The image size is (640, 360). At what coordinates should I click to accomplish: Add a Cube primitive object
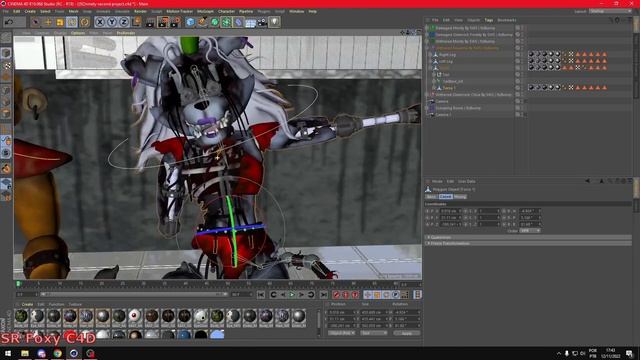click(x=190, y=22)
